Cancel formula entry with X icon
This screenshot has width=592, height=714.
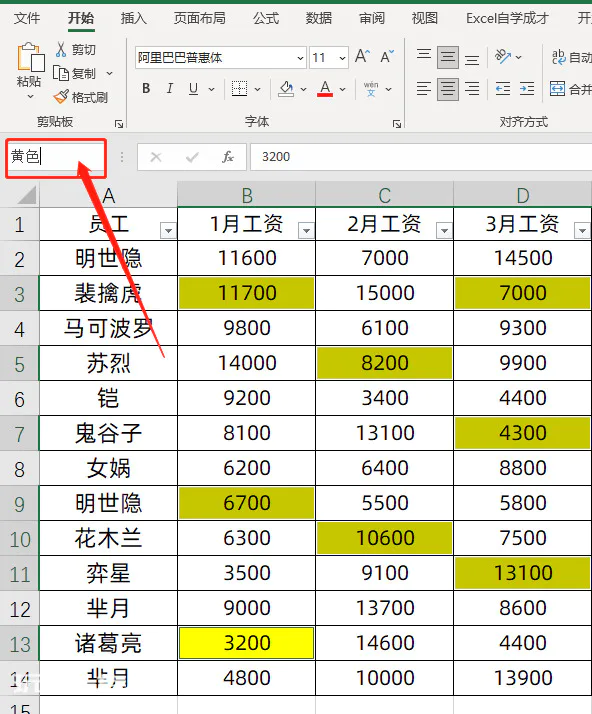(x=156, y=157)
